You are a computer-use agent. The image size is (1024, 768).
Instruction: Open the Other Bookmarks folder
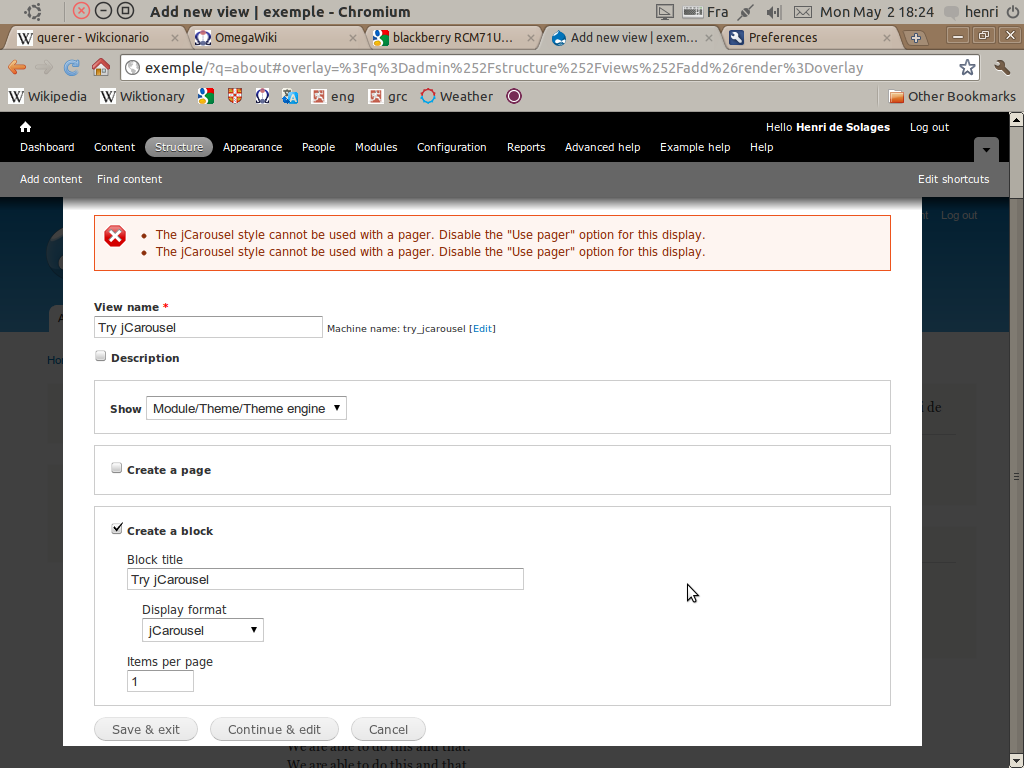(952, 97)
